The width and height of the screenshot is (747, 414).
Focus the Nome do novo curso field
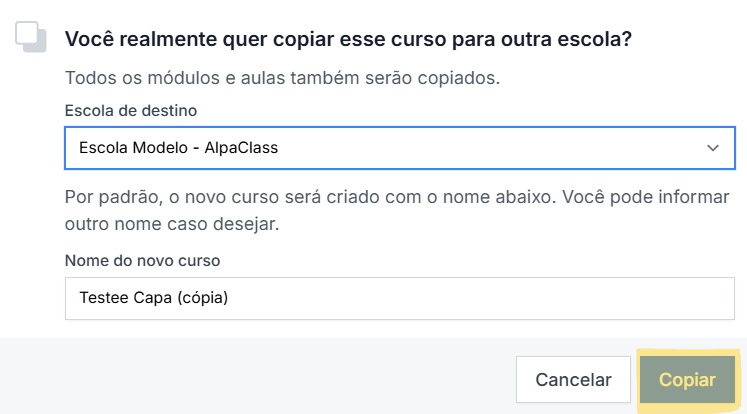point(400,298)
